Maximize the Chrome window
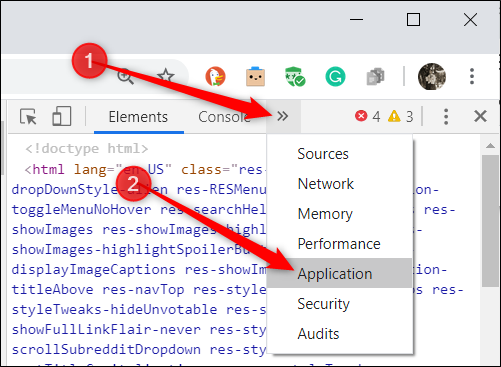Image resolution: width=501 pixels, height=367 pixels. point(413,20)
